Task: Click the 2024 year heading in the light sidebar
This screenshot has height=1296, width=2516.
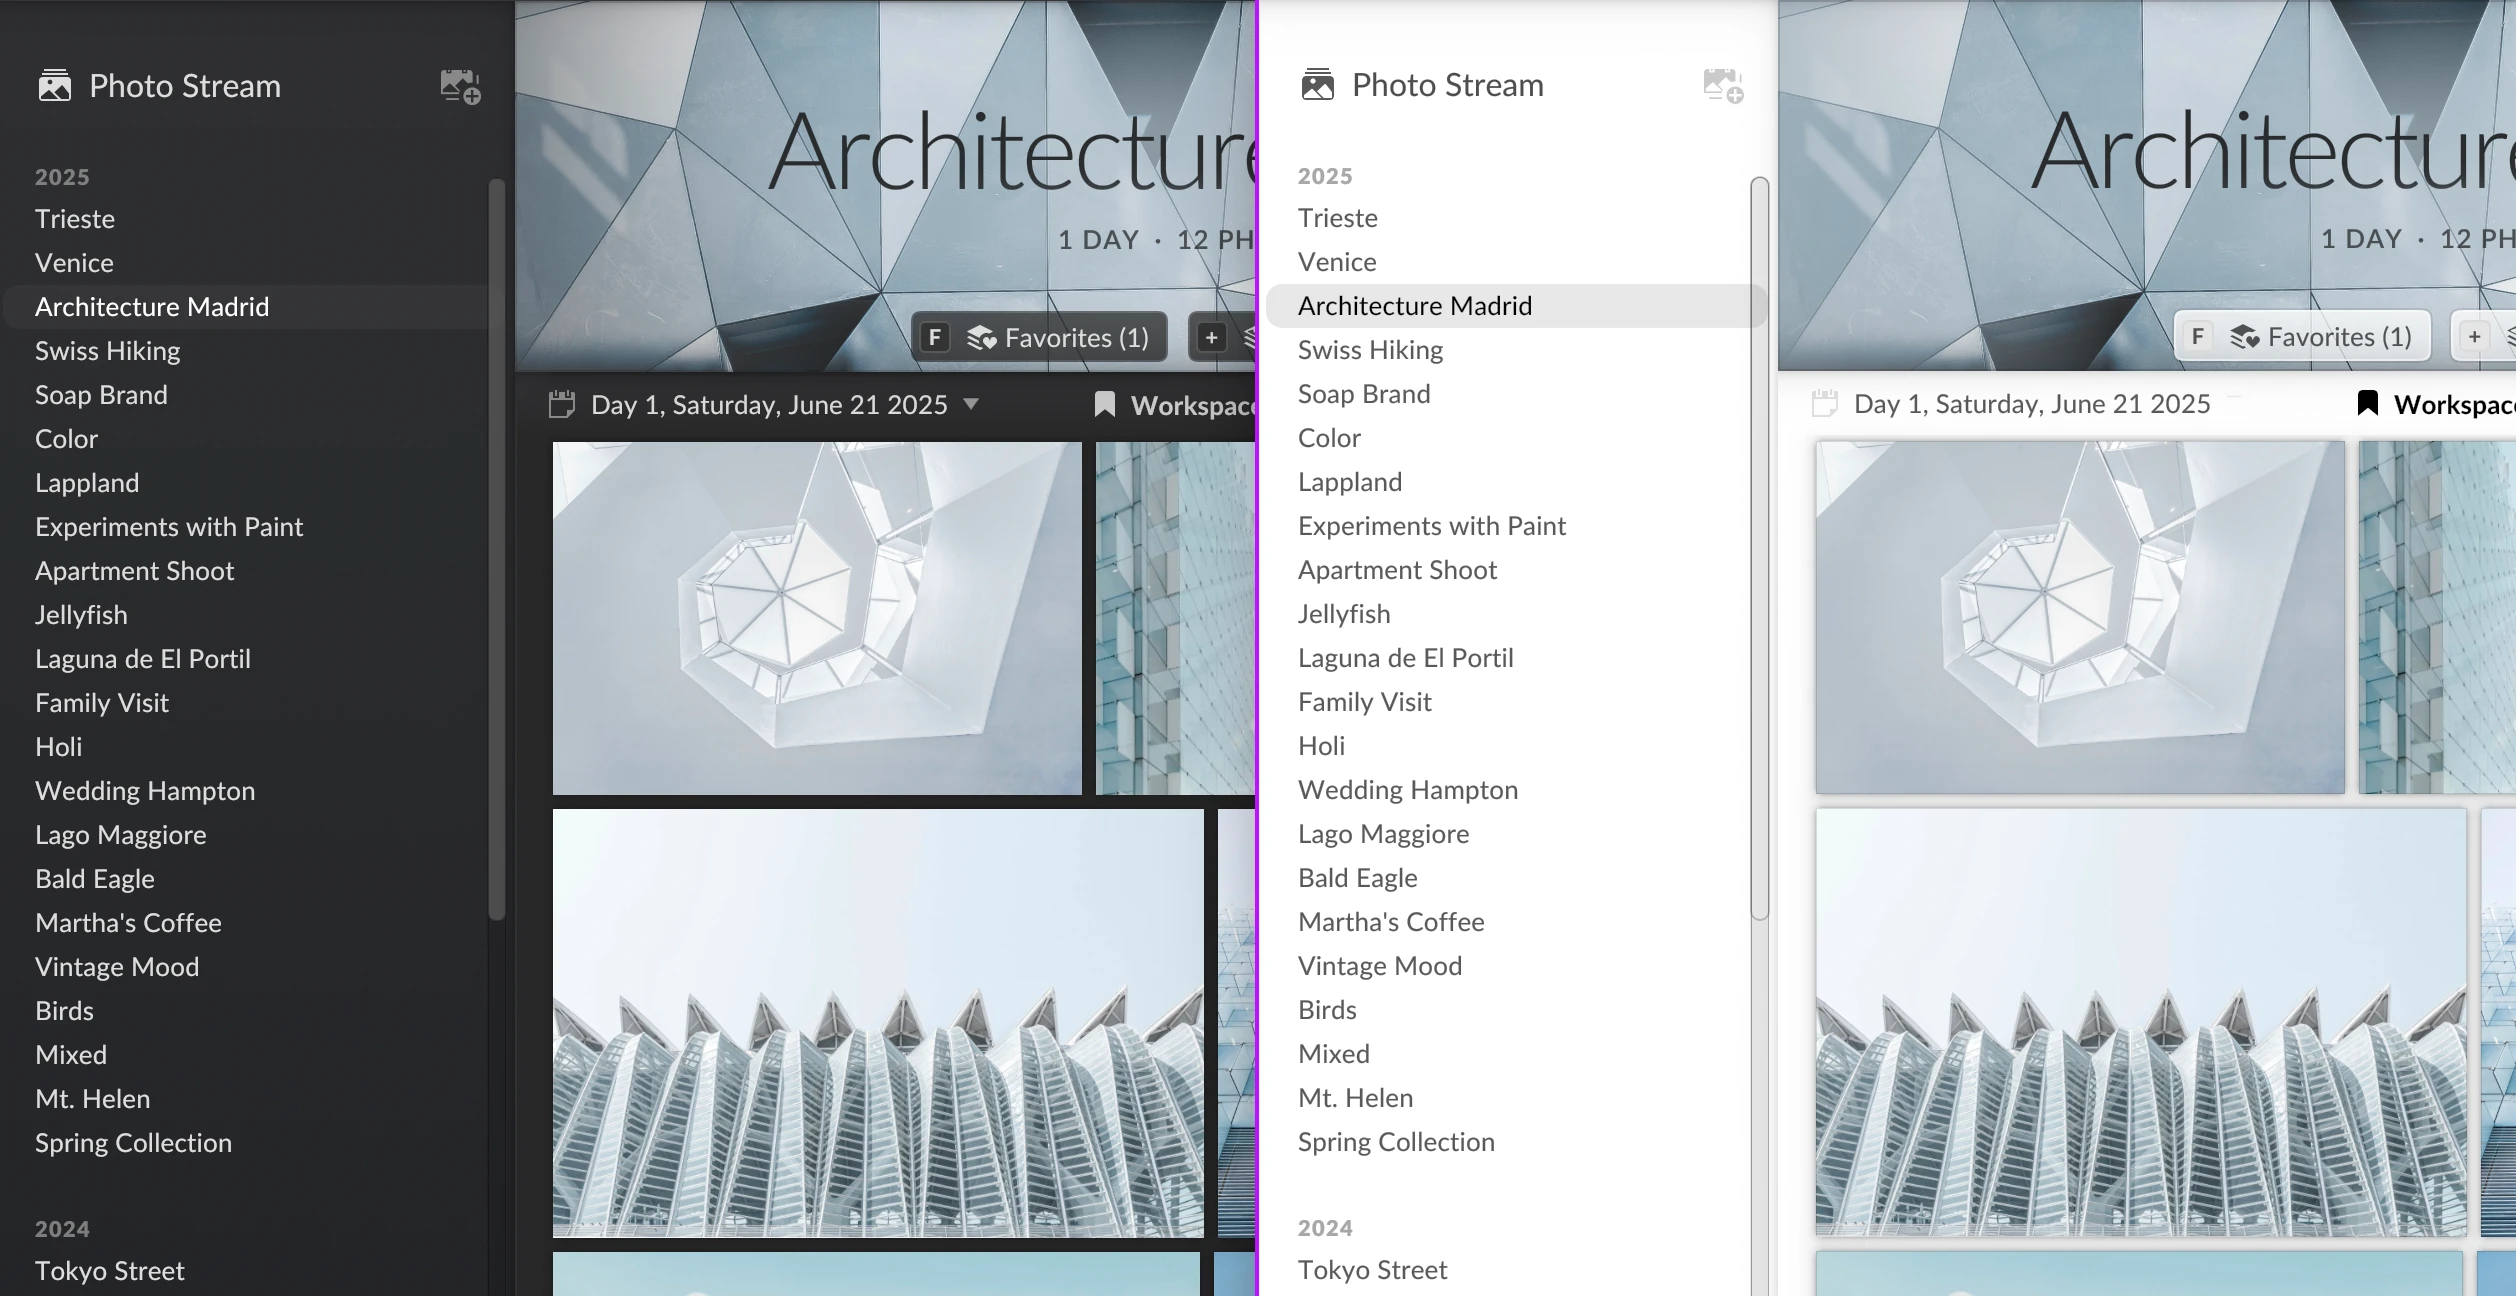Action: tap(1325, 1228)
